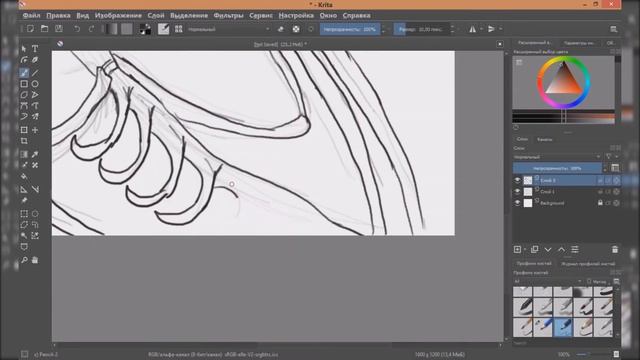This screenshot has height=360, width=640.
Task: Select the highlighted blue pencil preset
Action: point(563,327)
